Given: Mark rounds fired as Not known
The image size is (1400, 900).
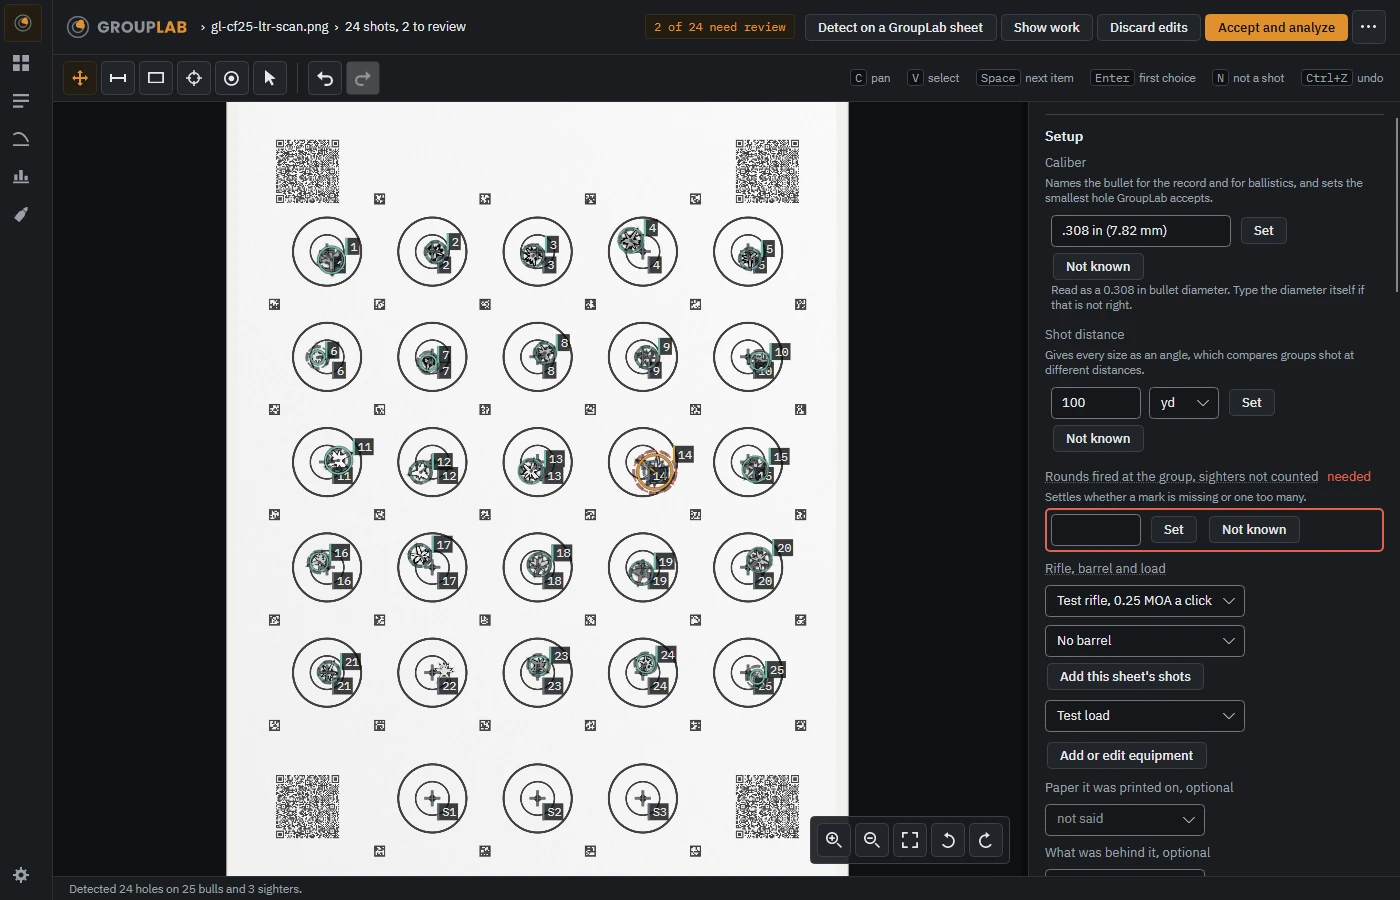Looking at the screenshot, I should [1254, 530].
